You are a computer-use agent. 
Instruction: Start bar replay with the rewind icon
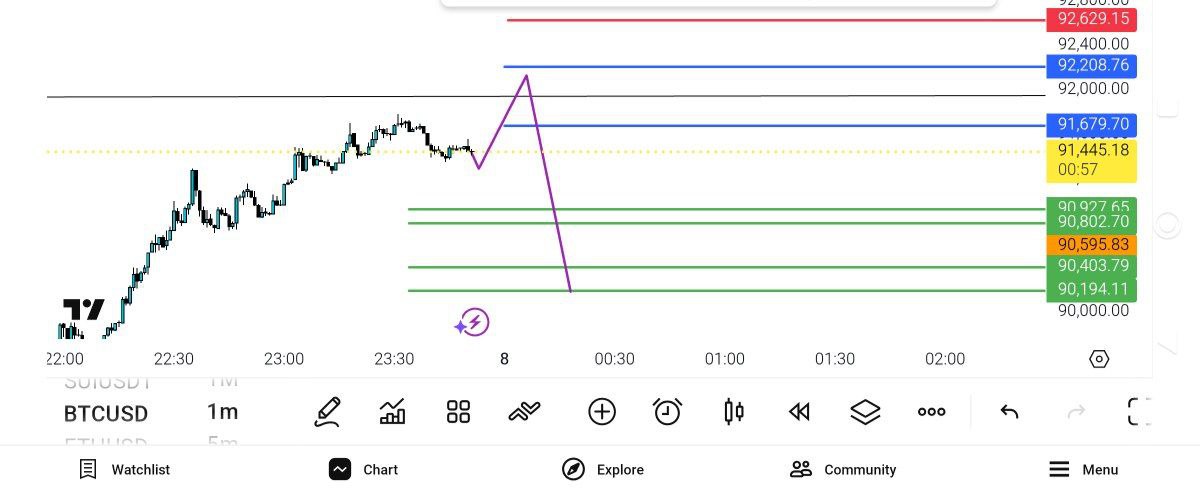[x=799, y=412]
